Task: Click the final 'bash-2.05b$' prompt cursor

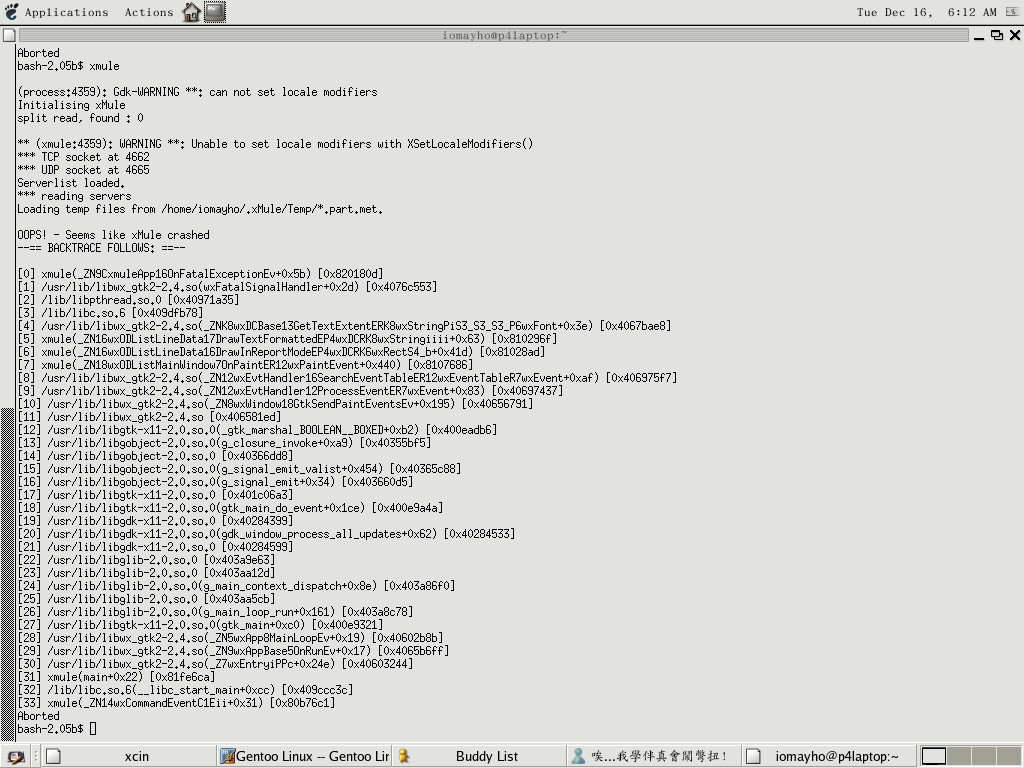Action: [x=93, y=729]
